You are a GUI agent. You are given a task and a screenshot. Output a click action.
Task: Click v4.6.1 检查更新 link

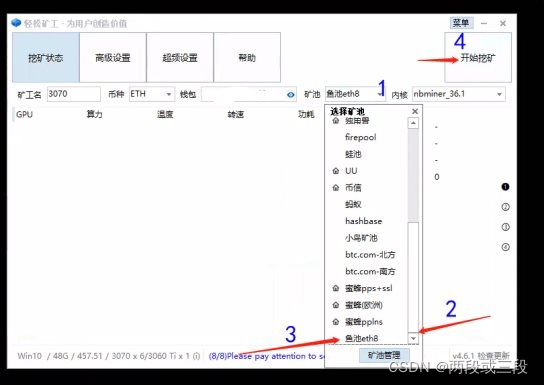(x=481, y=356)
